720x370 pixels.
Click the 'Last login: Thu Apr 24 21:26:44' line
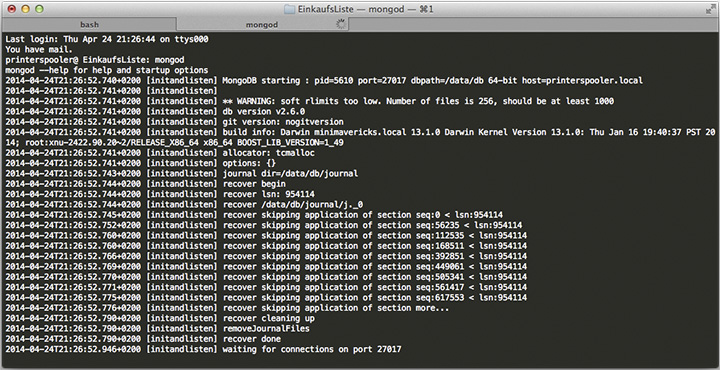[x=107, y=39]
